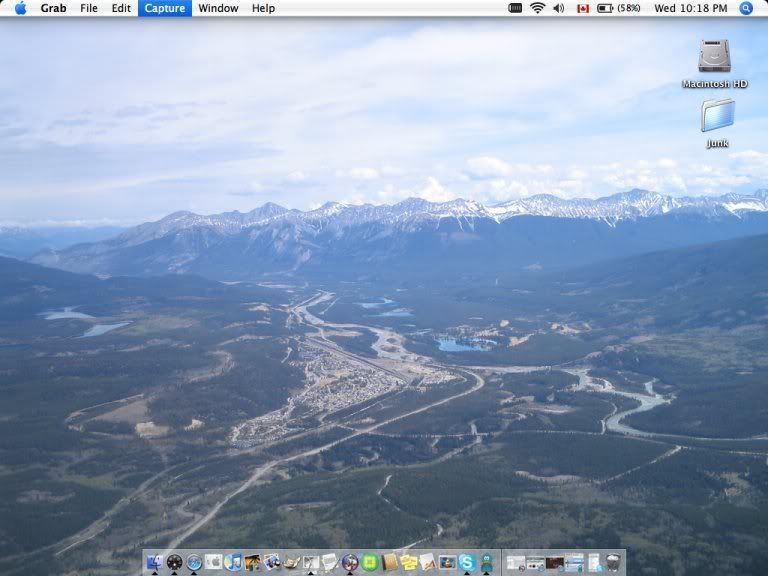Open Safari browser in the Dock
Screen dimensions: 768x576
pyautogui.click(x=194, y=562)
